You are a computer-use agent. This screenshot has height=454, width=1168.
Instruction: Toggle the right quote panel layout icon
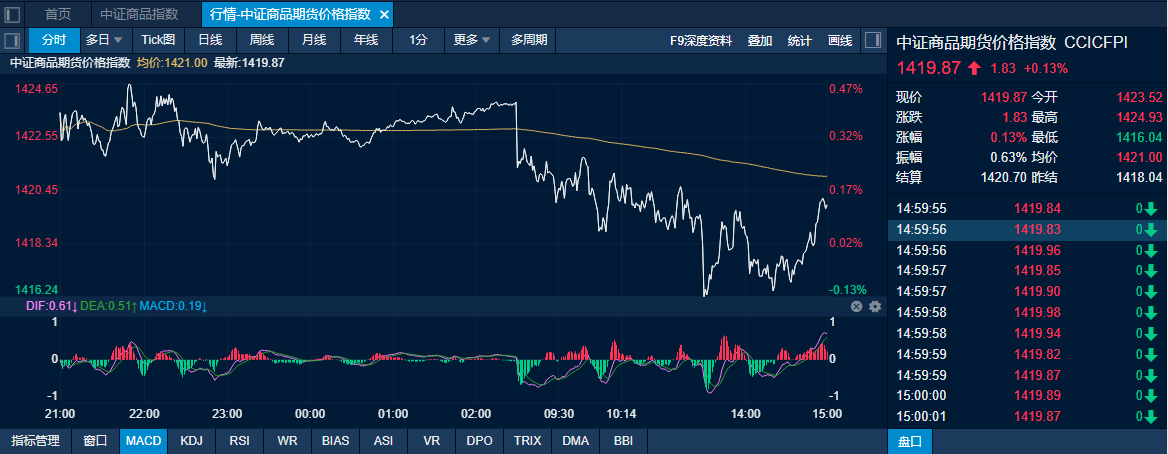coord(873,41)
